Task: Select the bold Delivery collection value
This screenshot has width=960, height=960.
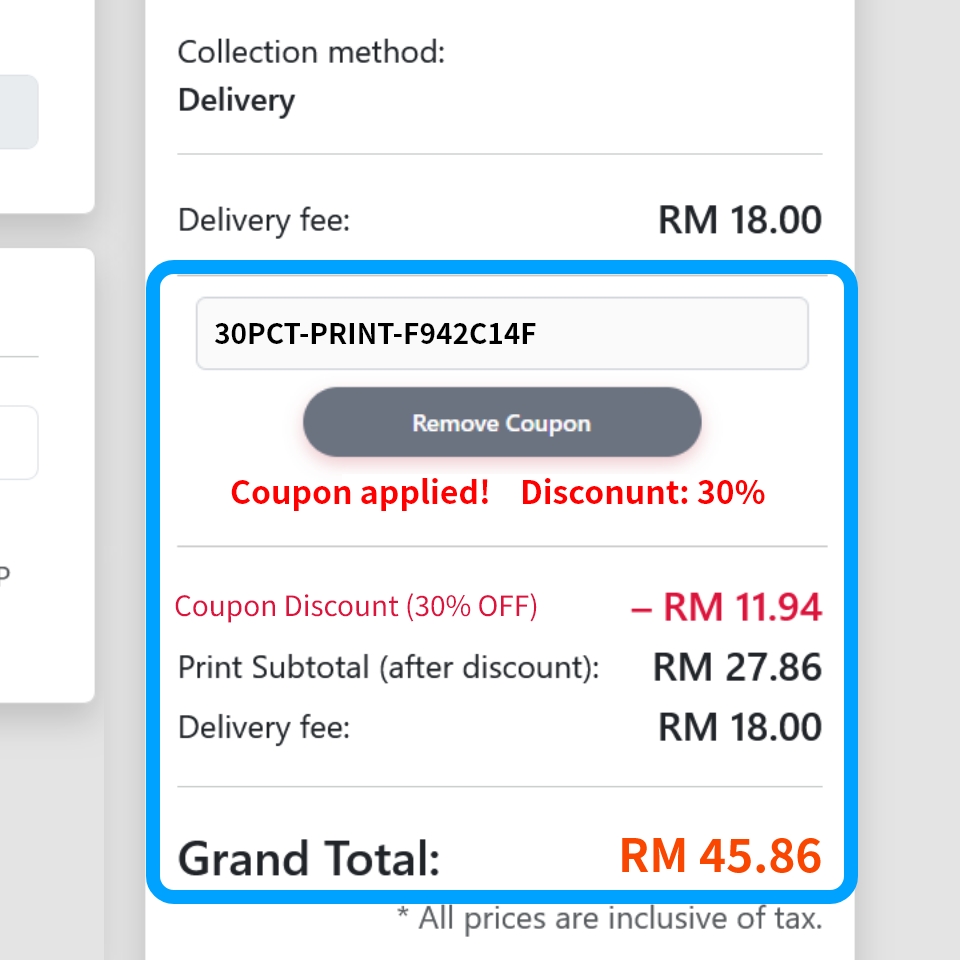Action: (x=236, y=100)
